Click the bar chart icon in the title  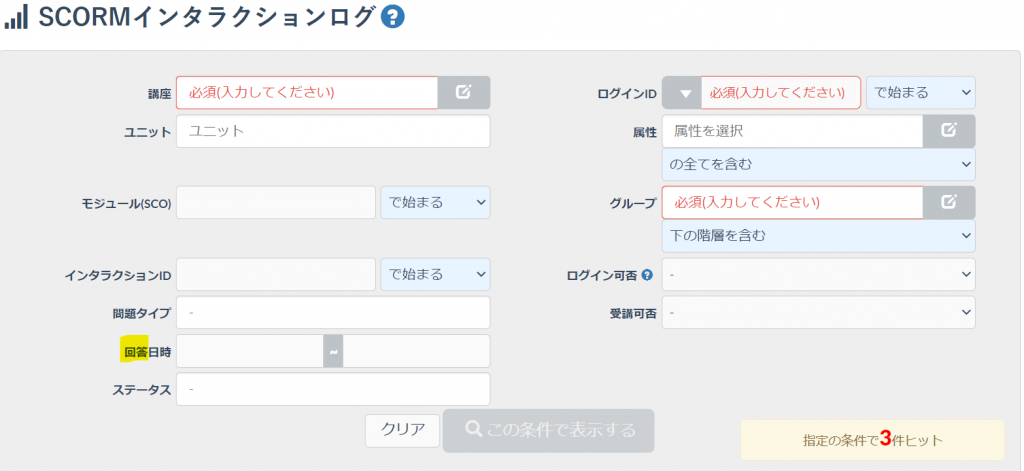point(16,18)
